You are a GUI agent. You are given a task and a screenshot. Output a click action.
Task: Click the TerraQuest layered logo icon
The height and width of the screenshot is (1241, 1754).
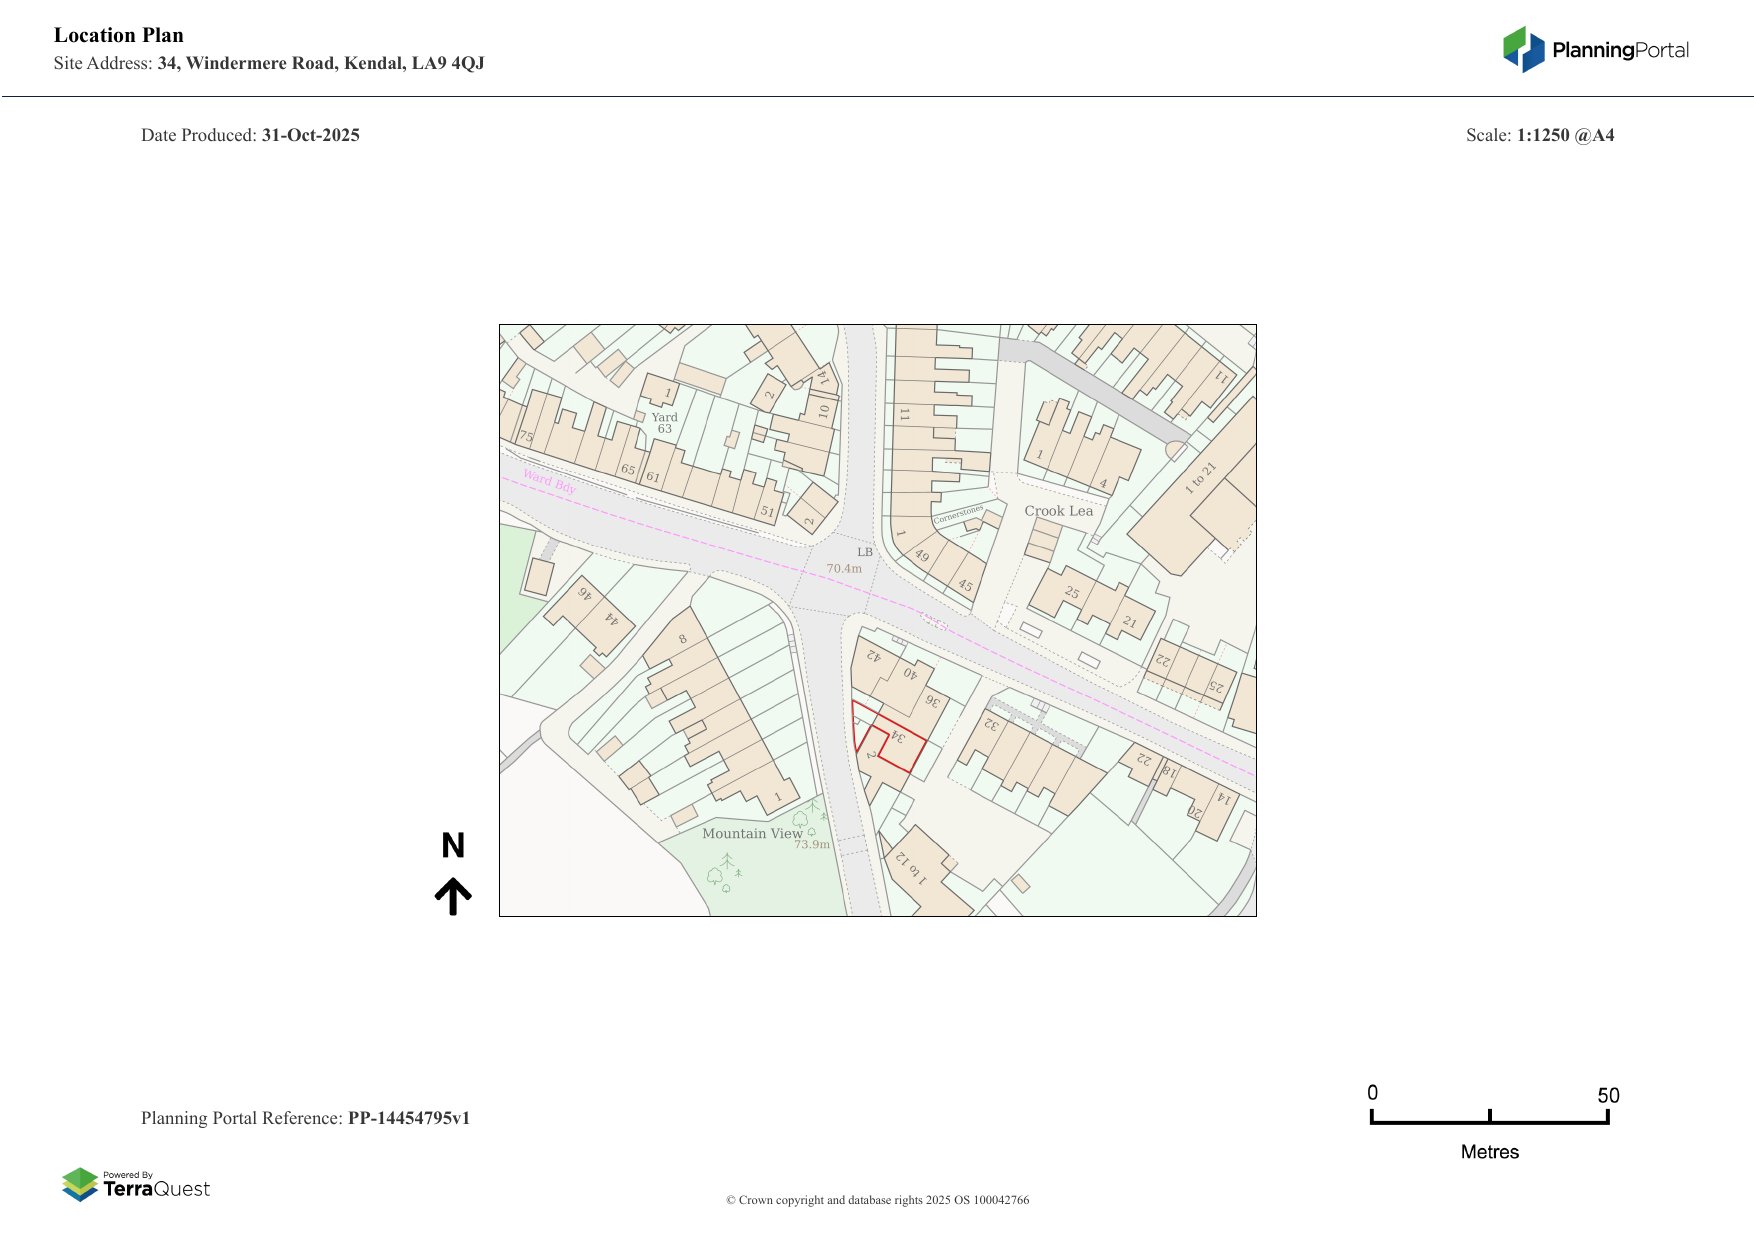pyautogui.click(x=80, y=1184)
